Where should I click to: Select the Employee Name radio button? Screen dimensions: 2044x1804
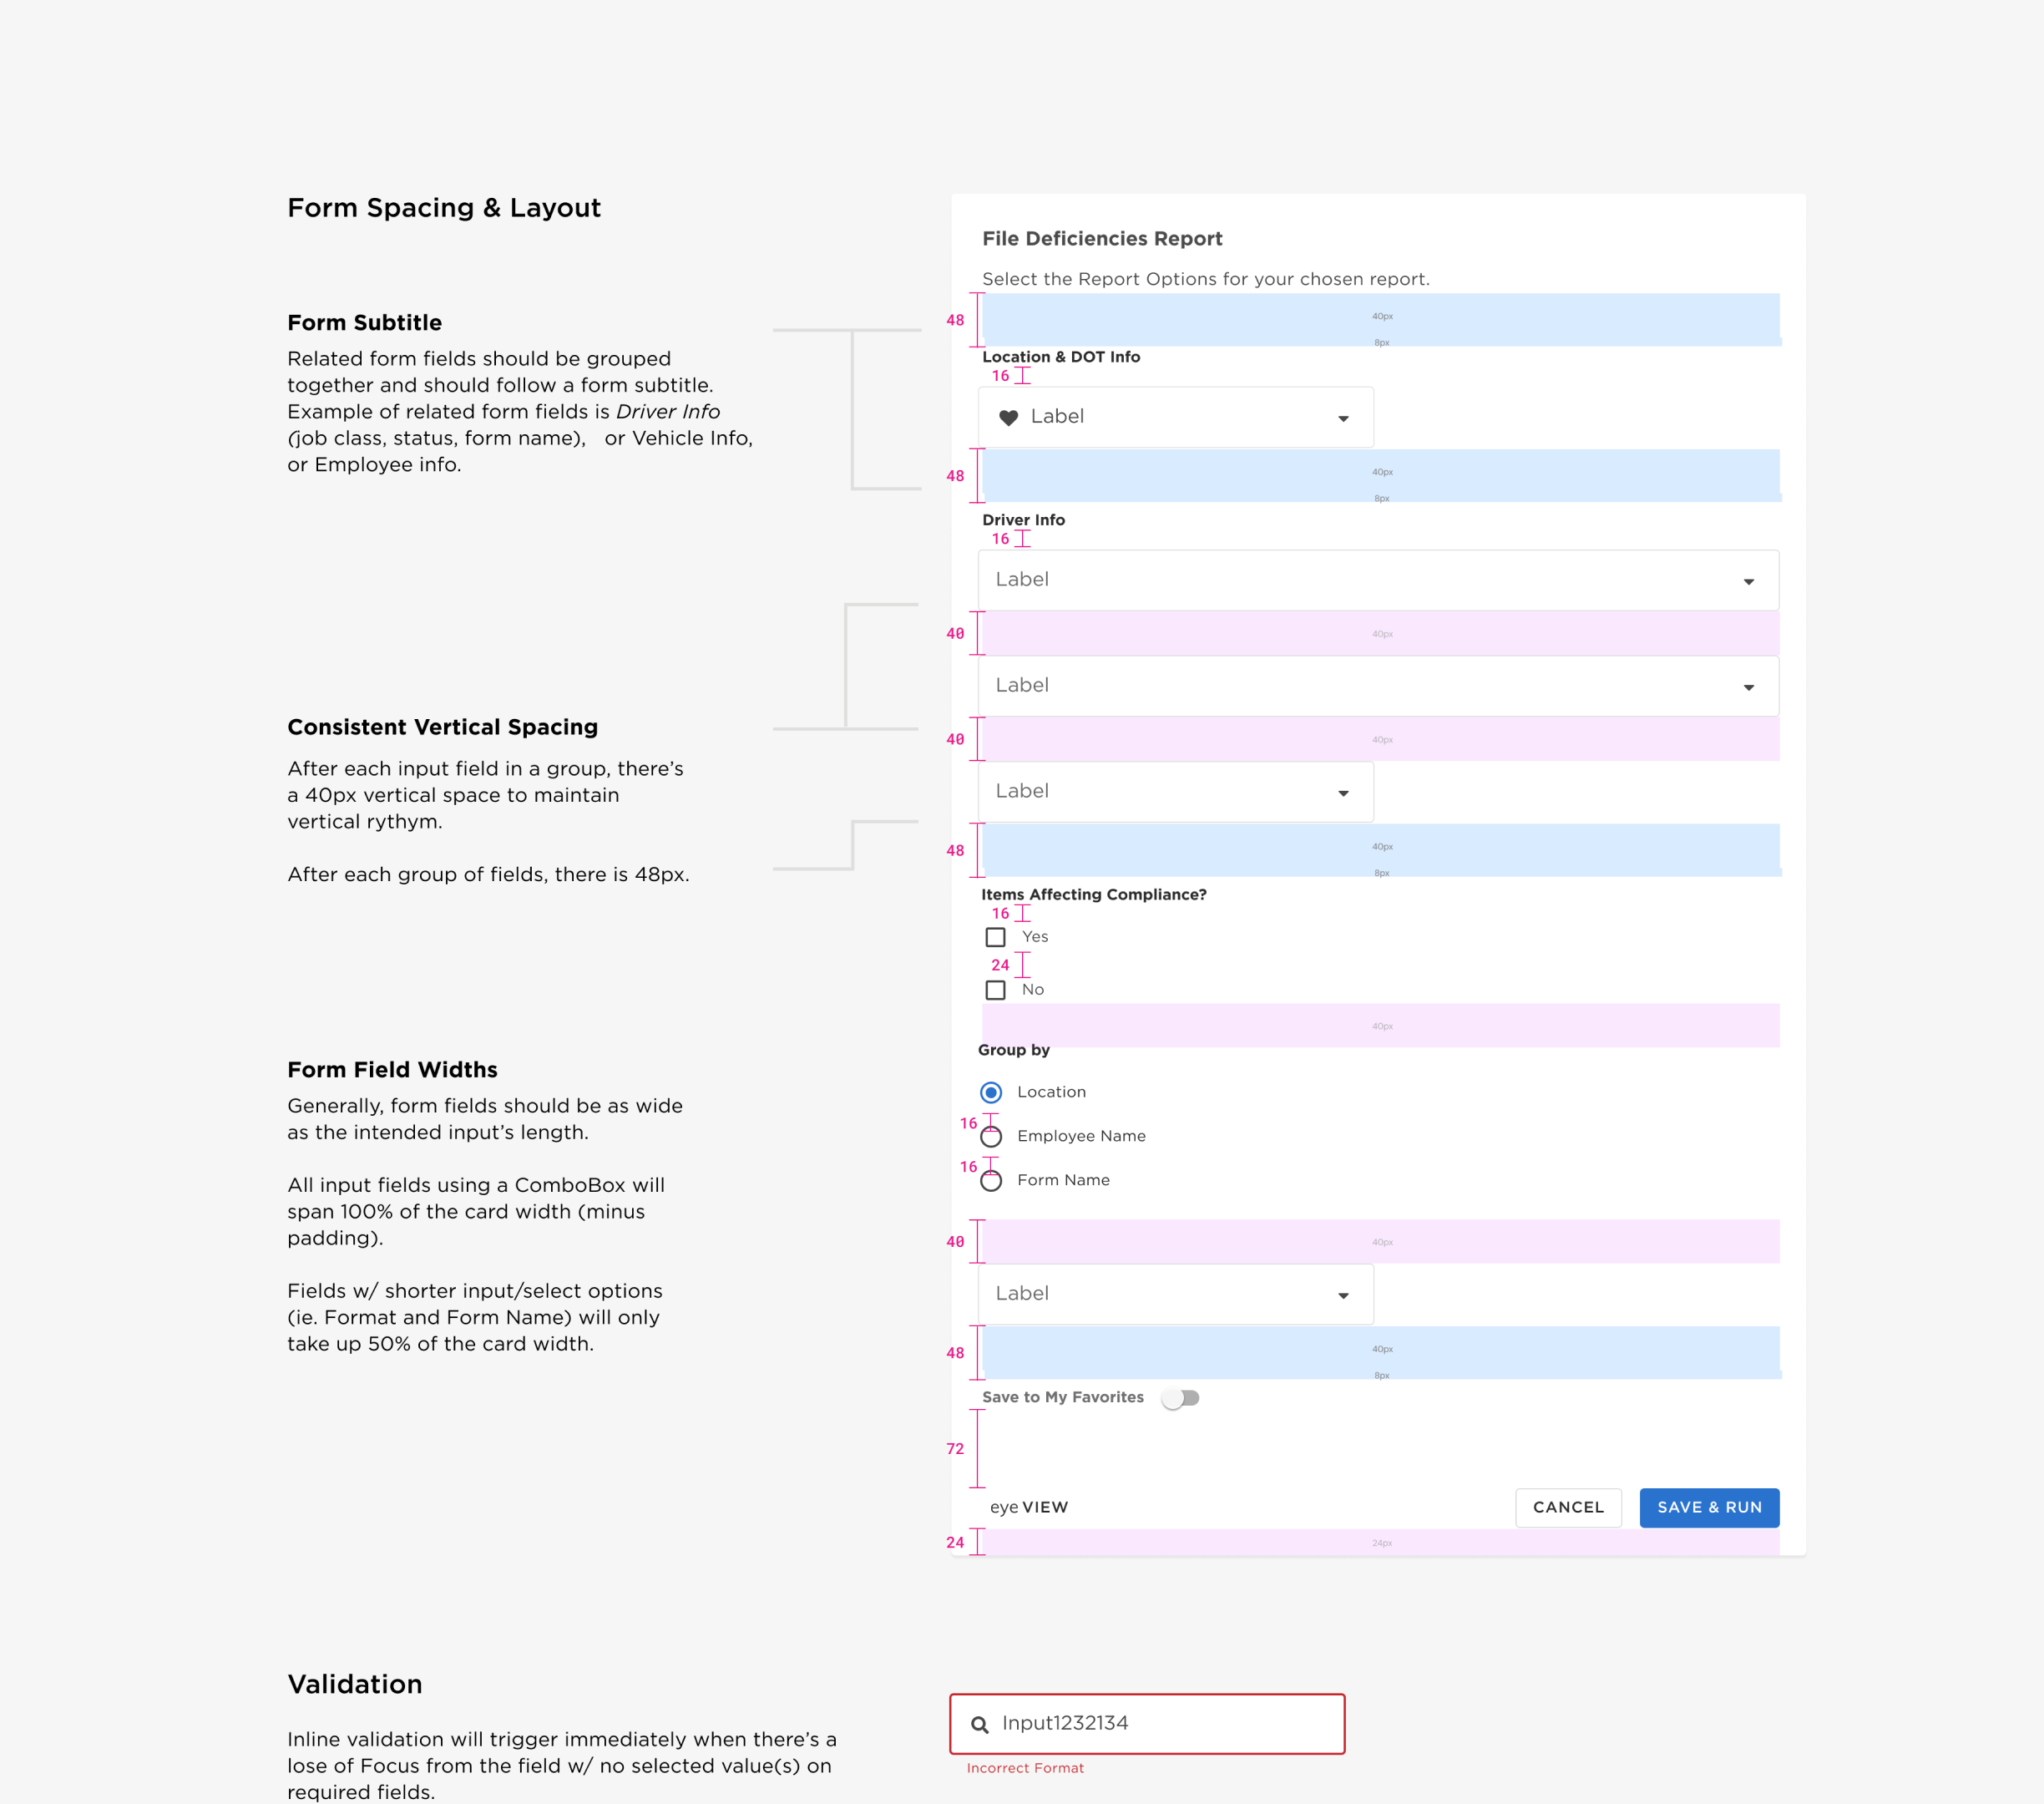coord(990,1136)
